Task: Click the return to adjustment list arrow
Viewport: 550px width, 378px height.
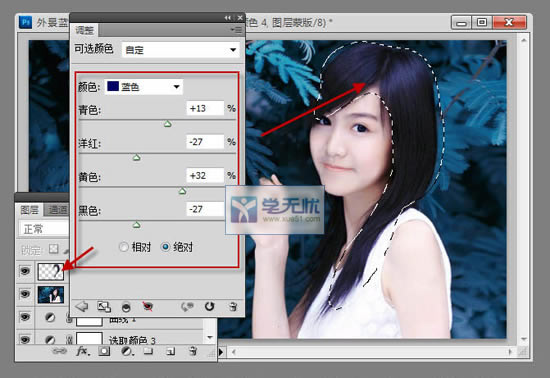Action: (x=82, y=306)
